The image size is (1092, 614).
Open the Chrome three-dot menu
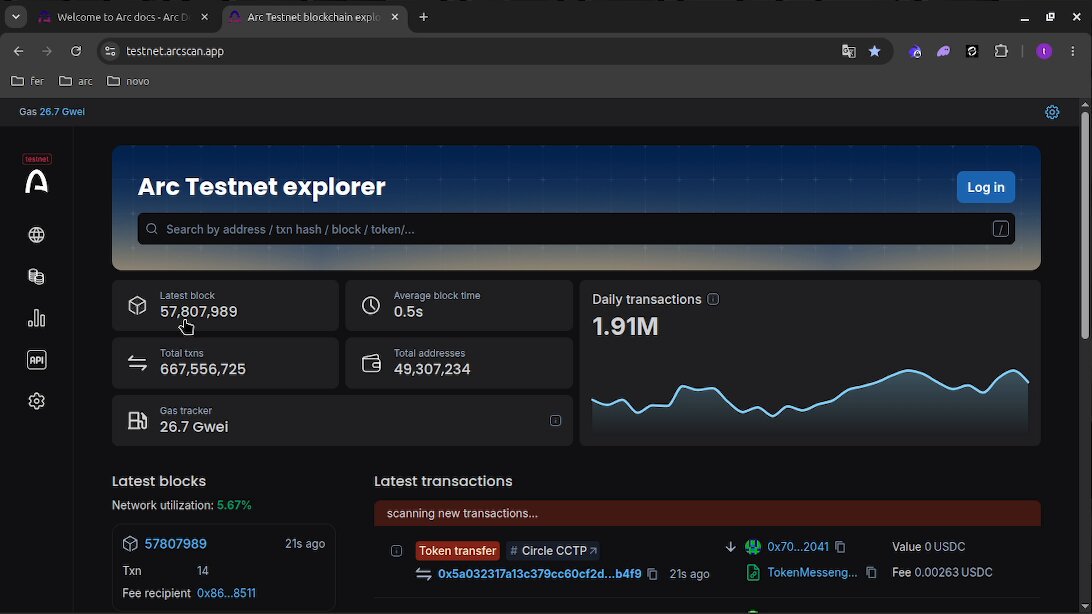click(x=1072, y=51)
